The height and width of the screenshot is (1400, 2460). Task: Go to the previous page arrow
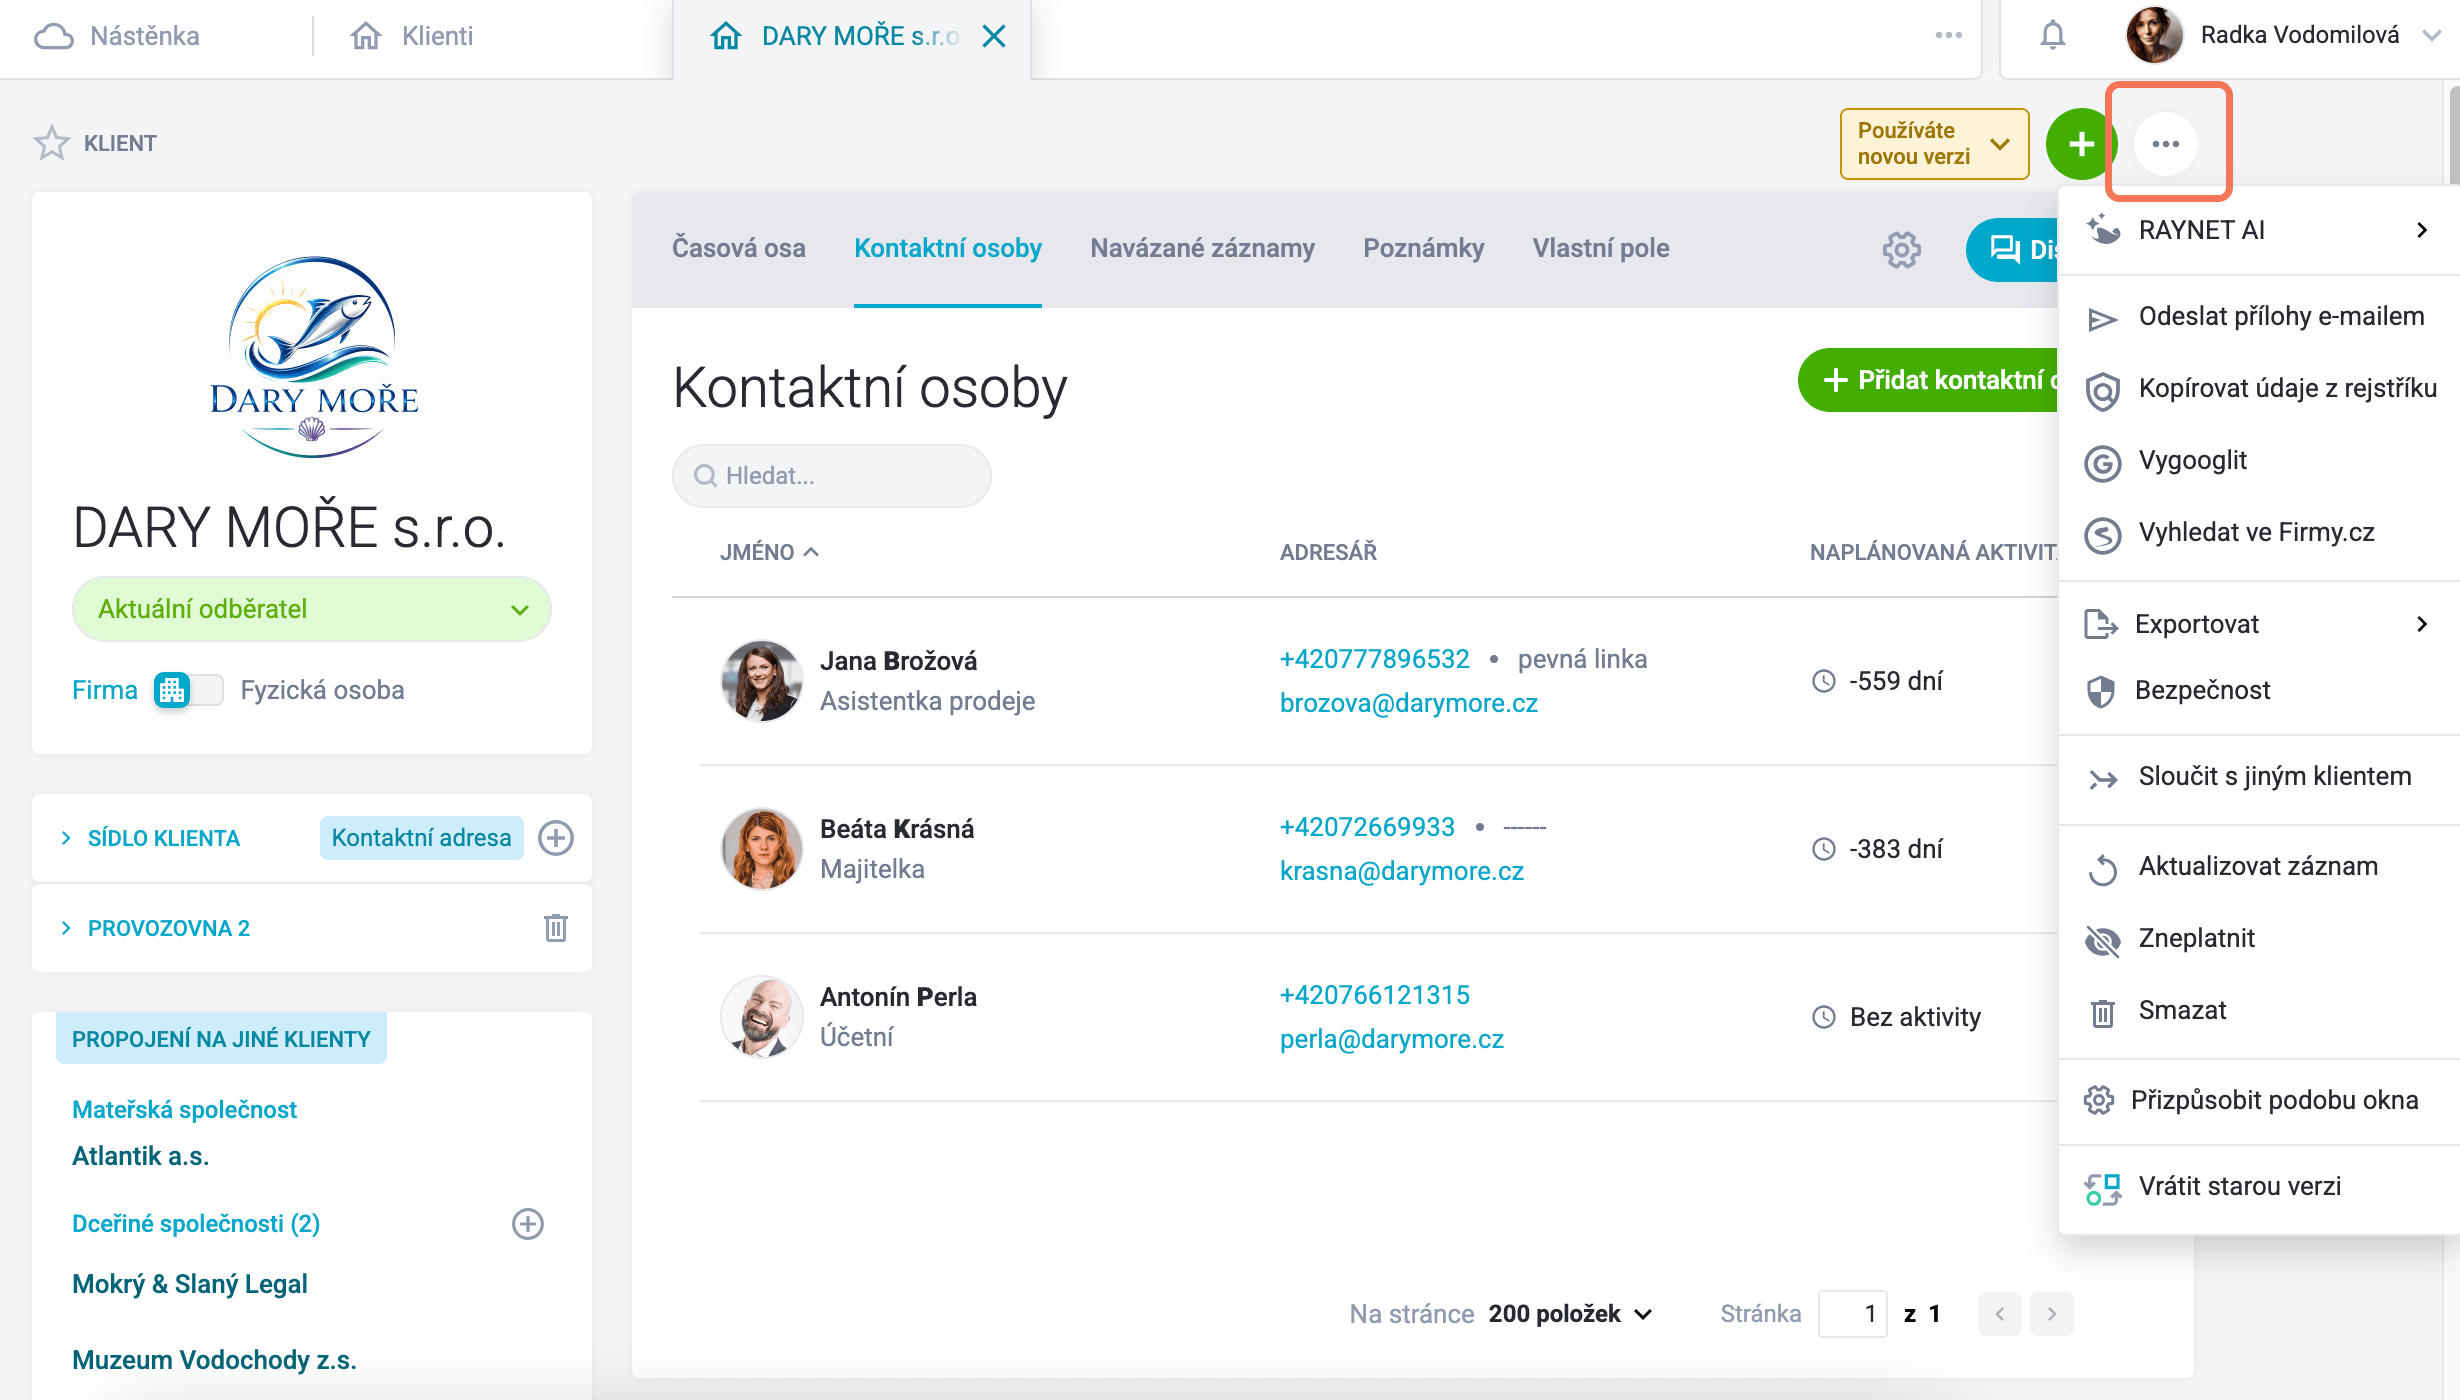(1999, 1314)
